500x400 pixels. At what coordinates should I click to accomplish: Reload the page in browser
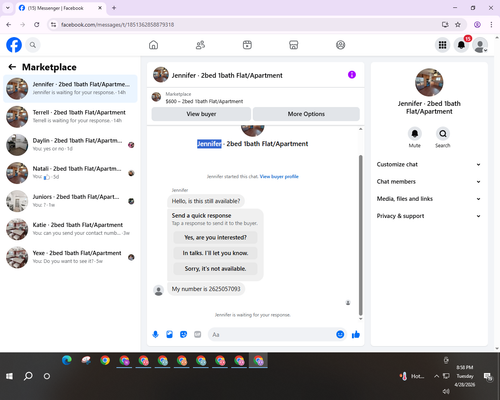pyautogui.click(x=37, y=25)
